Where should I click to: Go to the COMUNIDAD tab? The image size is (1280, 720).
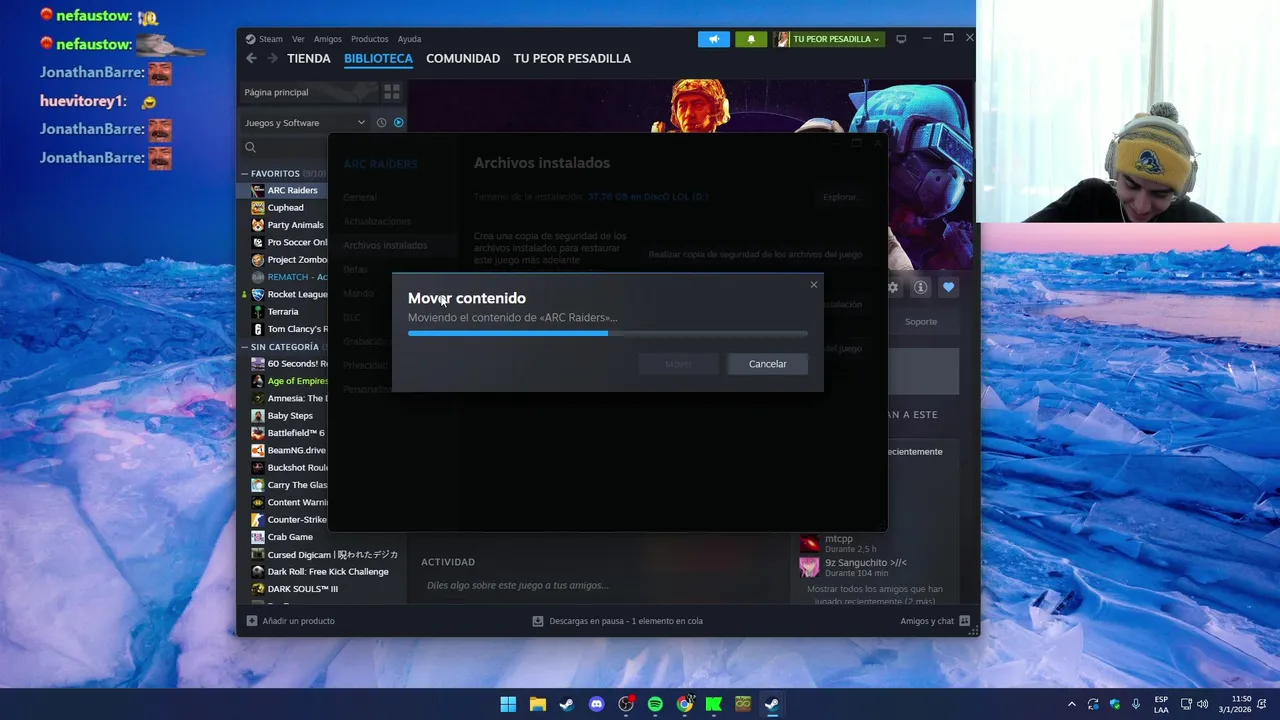463,59
